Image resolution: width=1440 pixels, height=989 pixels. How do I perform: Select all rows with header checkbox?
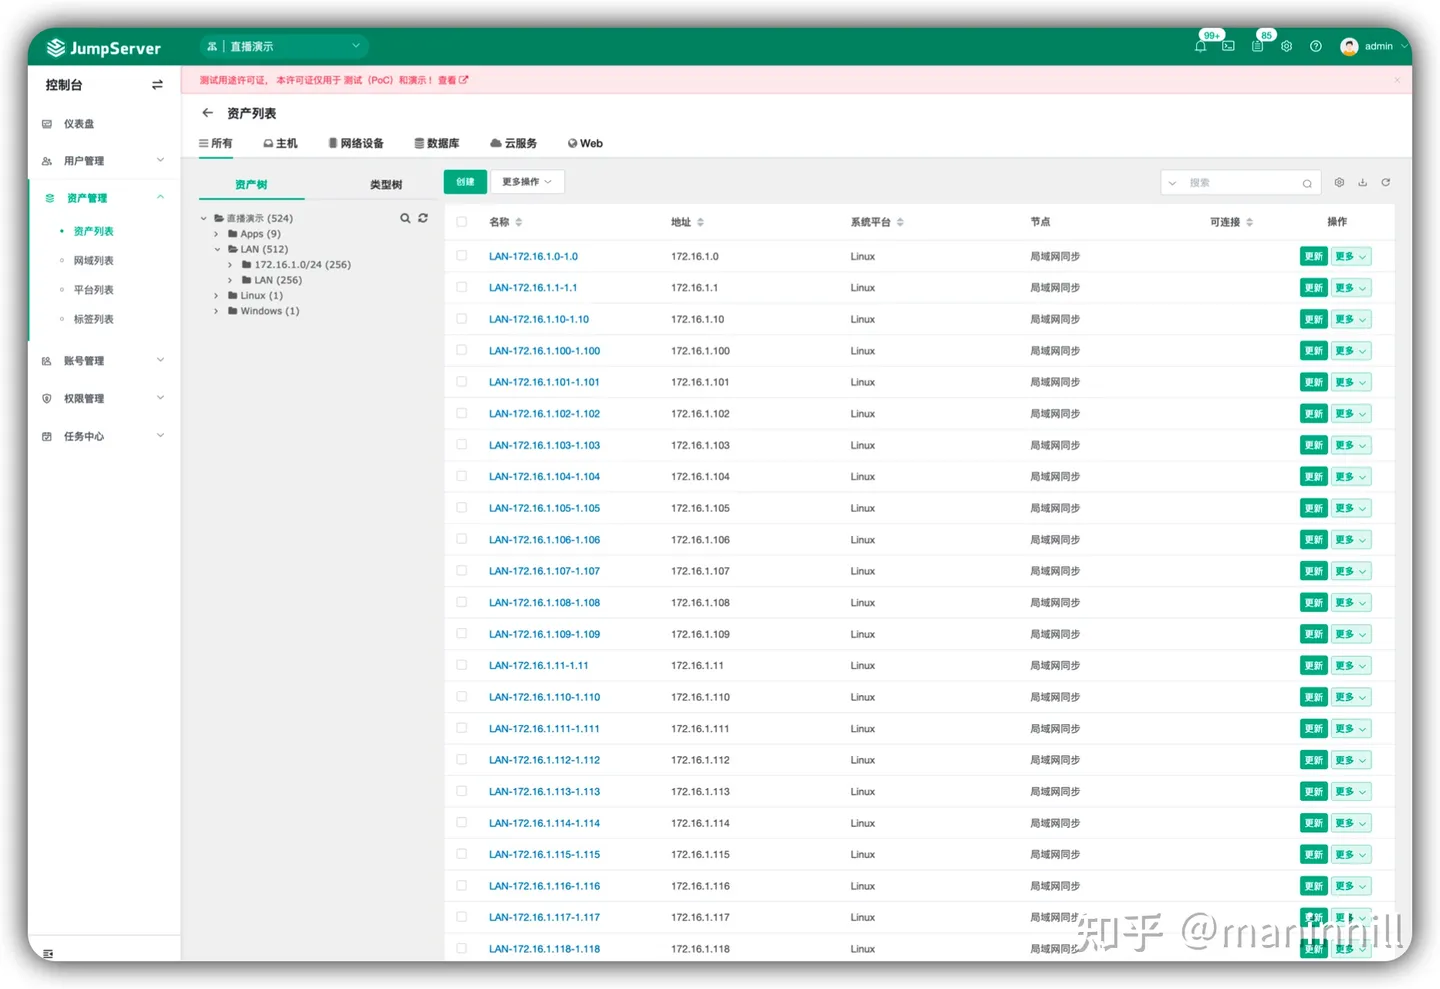[x=462, y=222]
